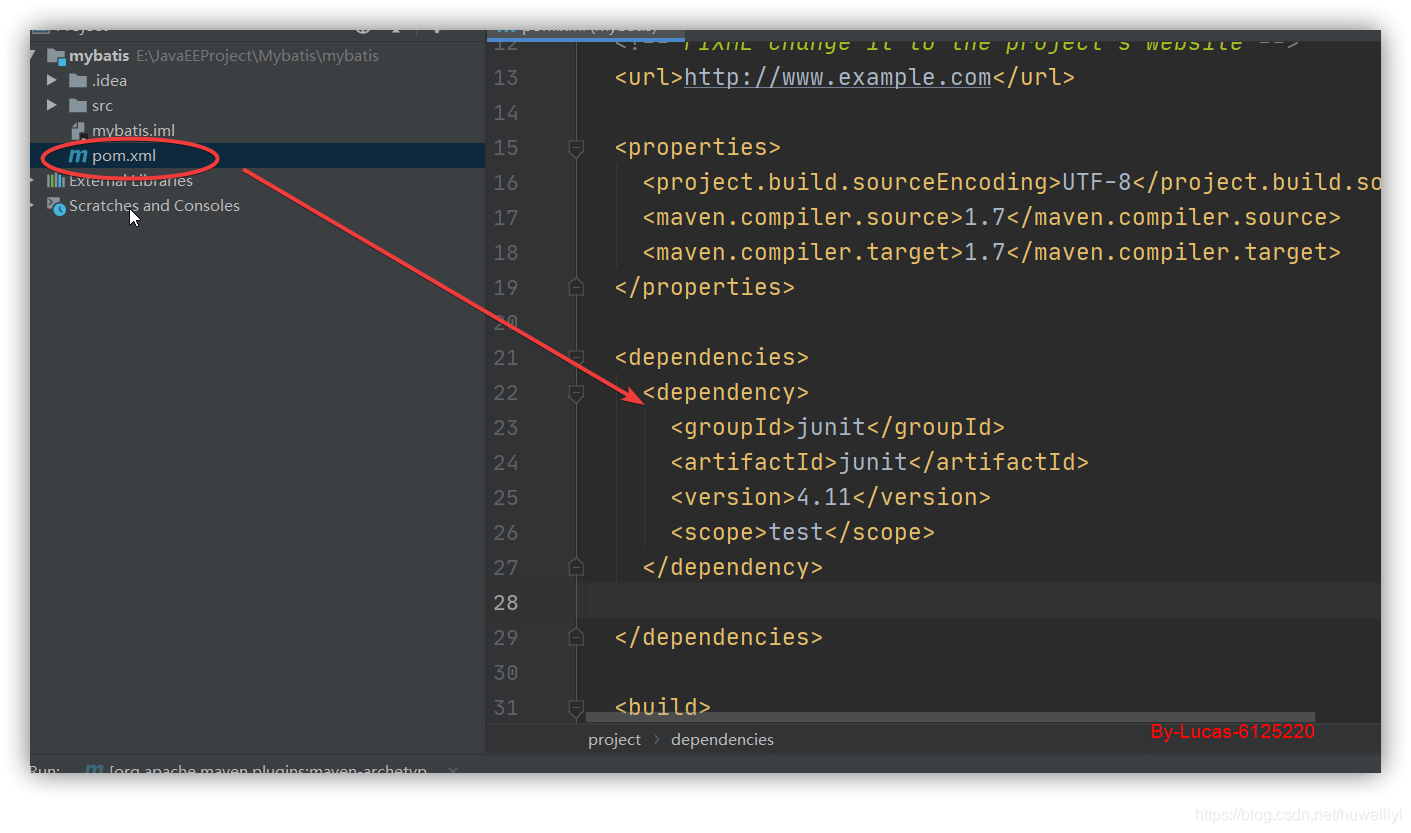This screenshot has height=833, width=1411.
Task: Open the http://www.example.com link
Action: (837, 77)
